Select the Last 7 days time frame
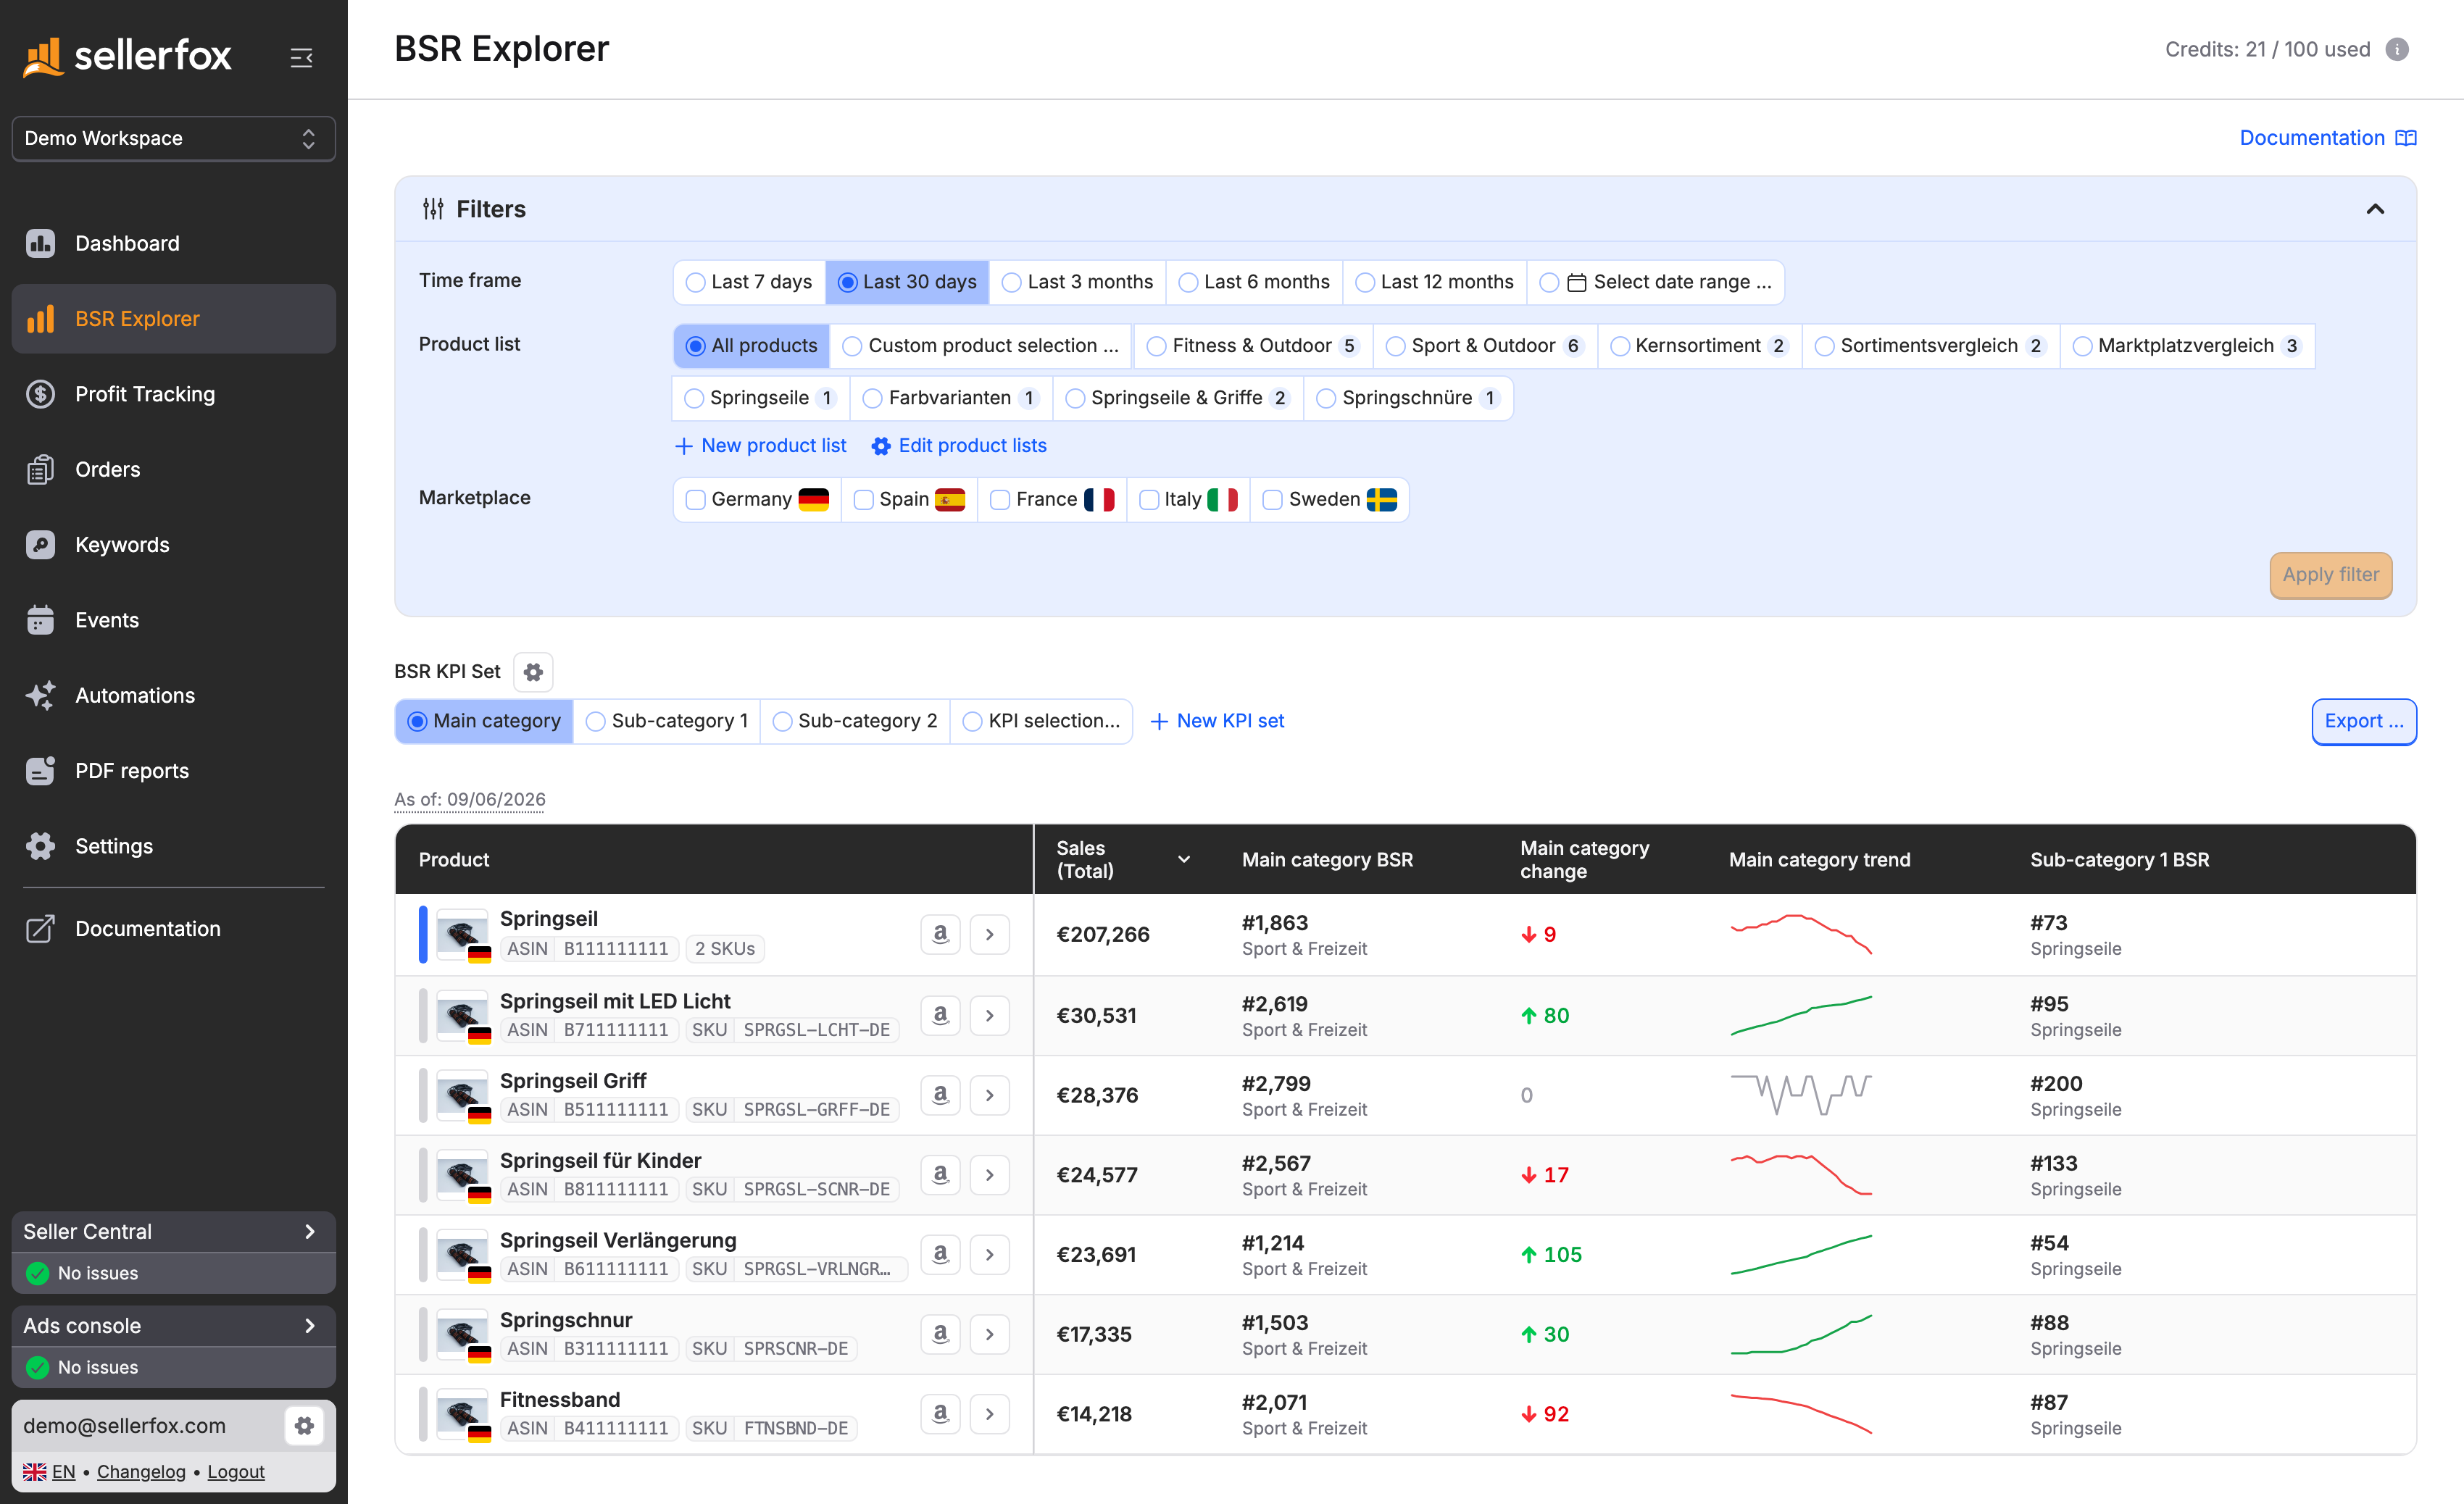 click(x=749, y=282)
